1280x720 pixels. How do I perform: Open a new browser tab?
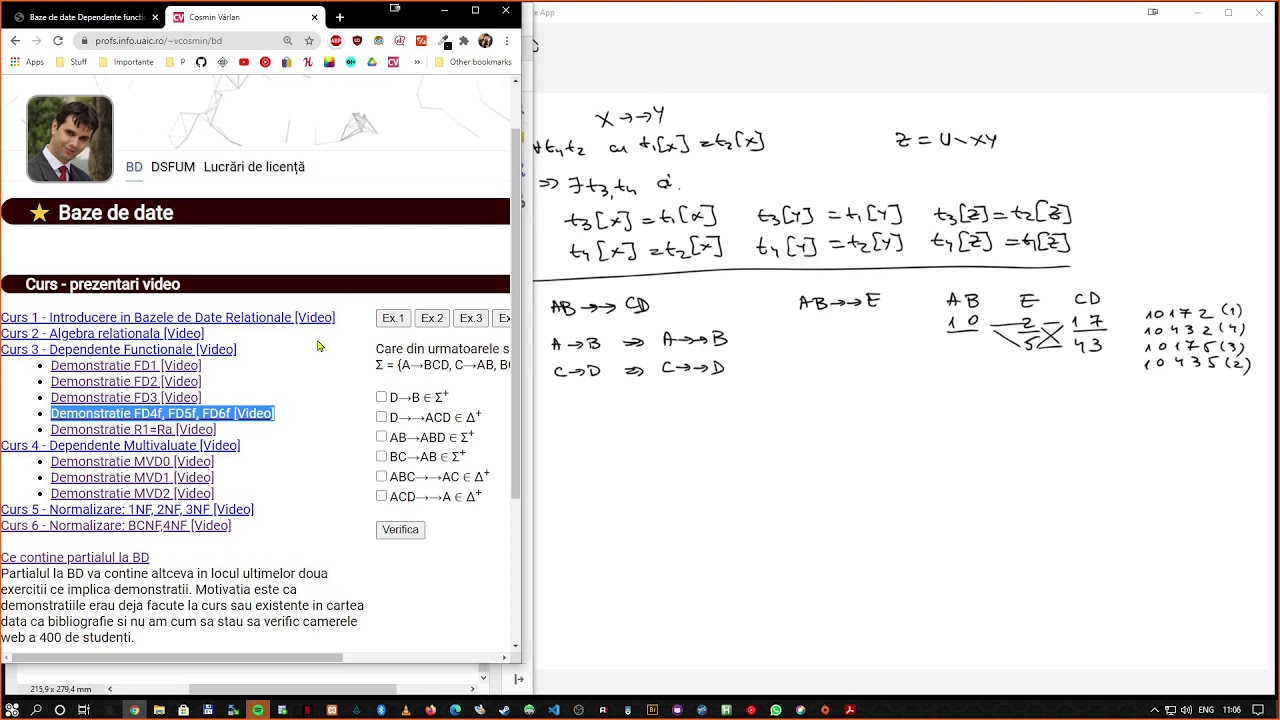[340, 17]
